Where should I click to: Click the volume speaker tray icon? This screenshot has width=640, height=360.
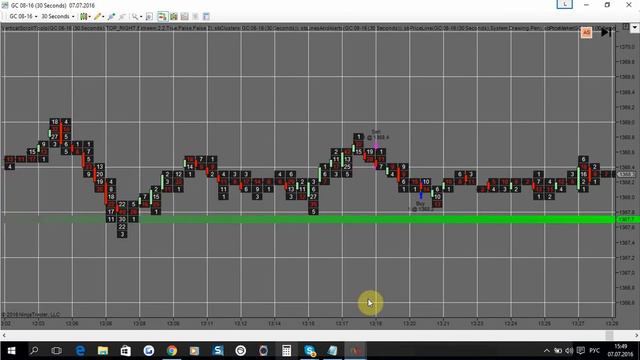[569, 351]
